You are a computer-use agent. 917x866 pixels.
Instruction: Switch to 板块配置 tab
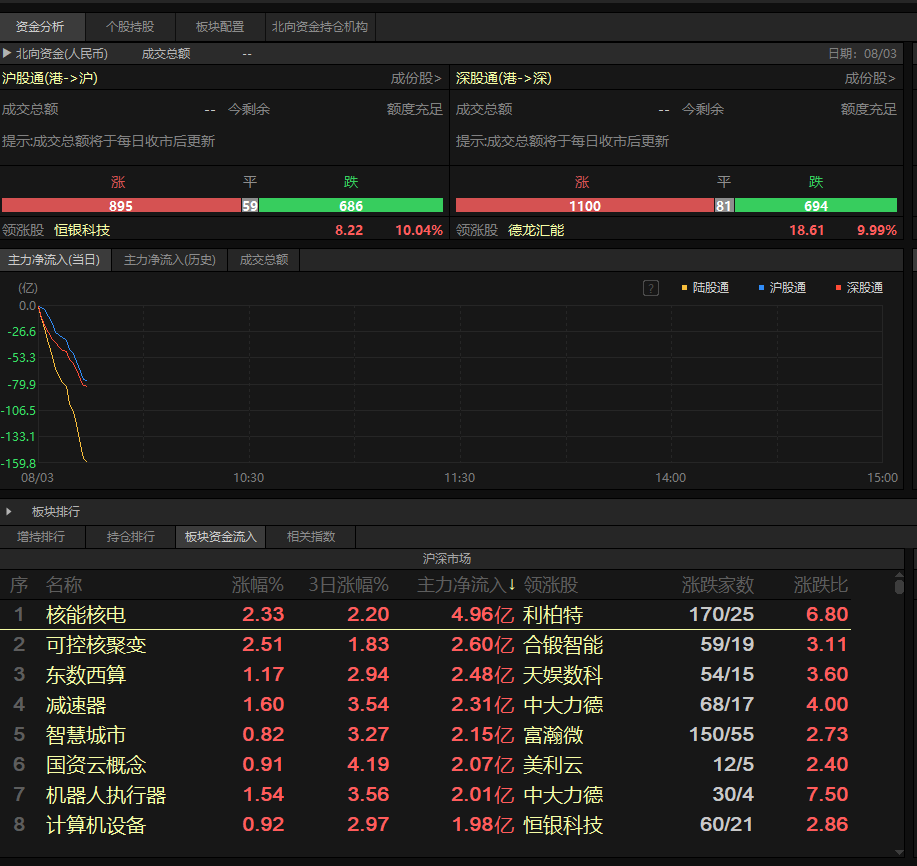[220, 27]
